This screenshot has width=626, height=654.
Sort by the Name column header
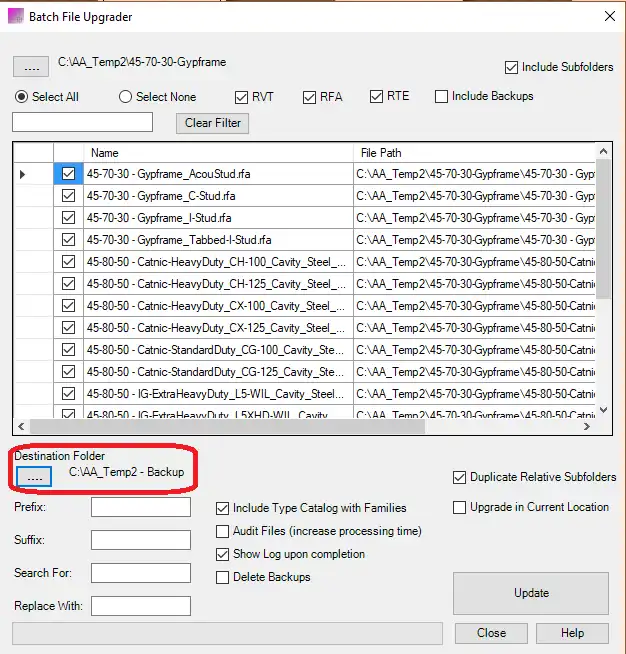218,153
